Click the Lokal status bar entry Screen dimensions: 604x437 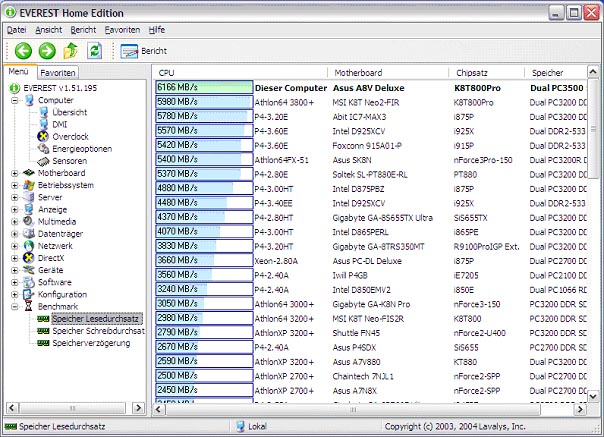[x=251, y=427]
